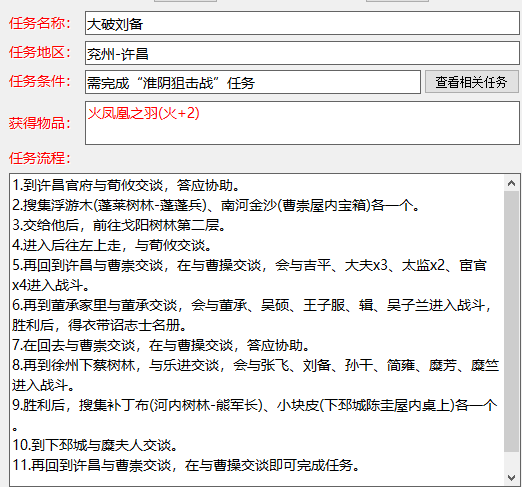Click the 获得物品 box showing 火凤凰之羽
Image resolution: width=522 pixels, height=487 pixels.
coord(302,123)
